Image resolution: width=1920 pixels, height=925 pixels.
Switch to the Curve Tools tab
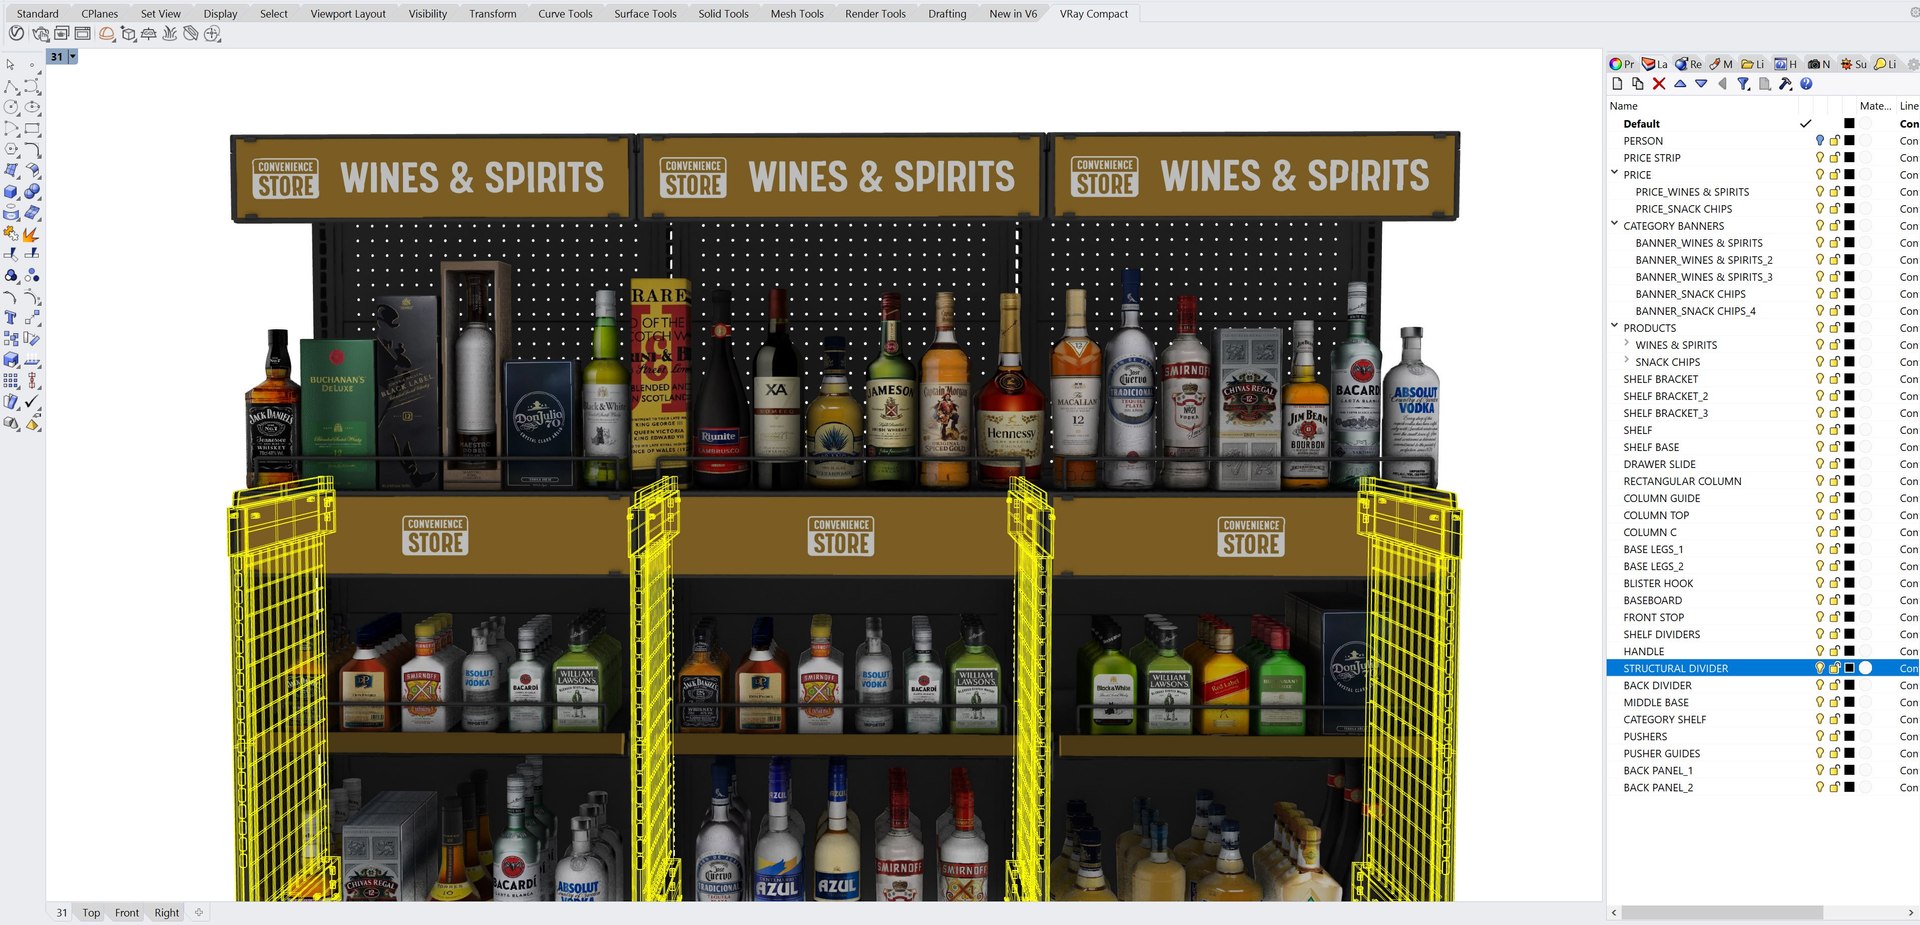565,14
